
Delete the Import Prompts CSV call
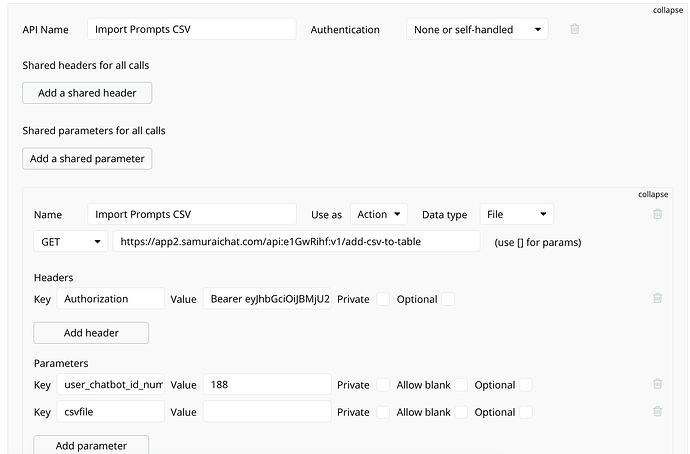(x=657, y=214)
